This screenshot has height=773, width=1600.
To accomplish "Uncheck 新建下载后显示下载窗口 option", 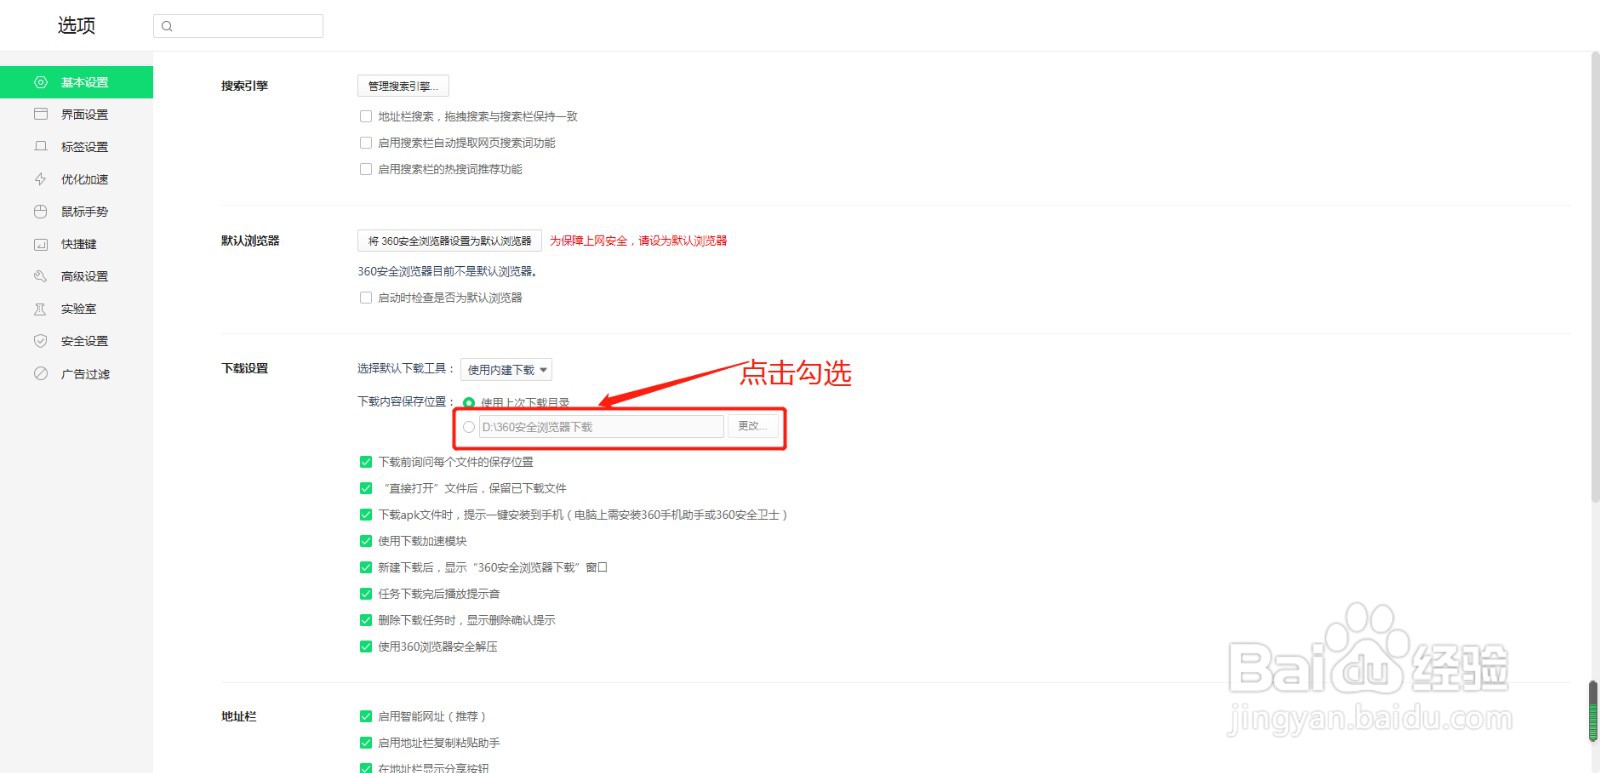I will click(366, 567).
